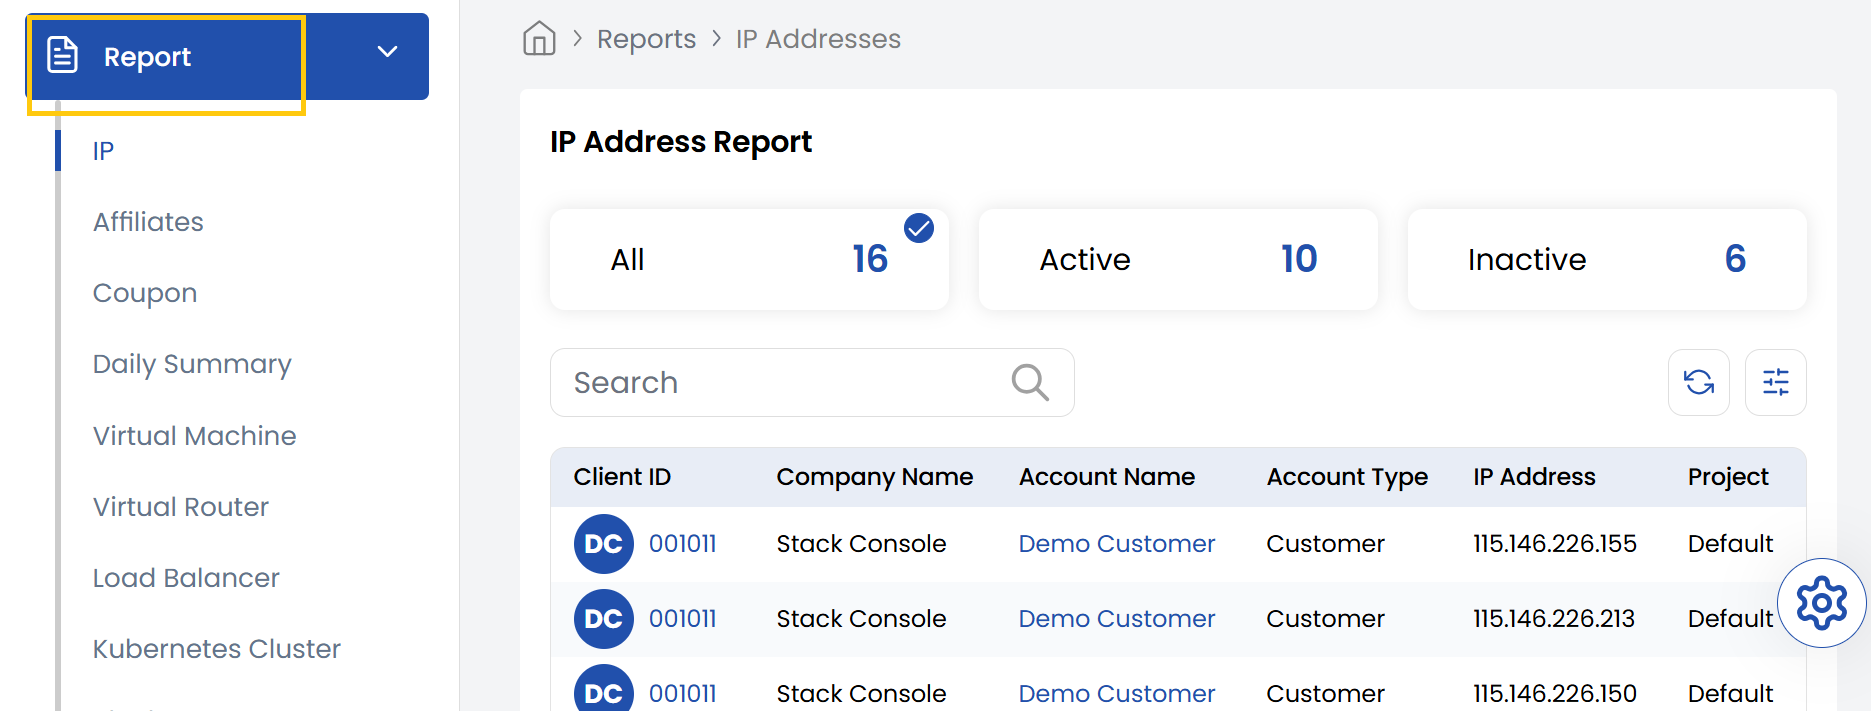Open client 001011 in 115.146.226.213 row
The height and width of the screenshot is (711, 1871).
tap(683, 619)
